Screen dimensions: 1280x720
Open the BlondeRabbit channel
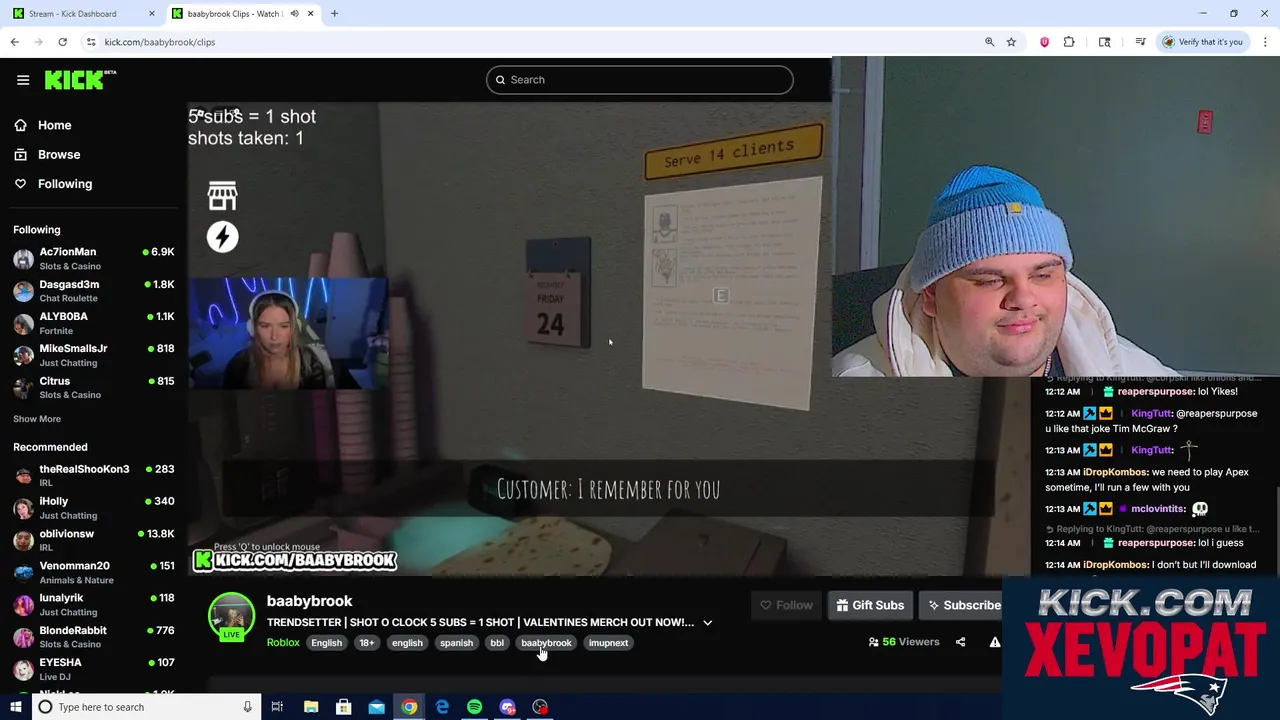pyautogui.click(x=94, y=637)
